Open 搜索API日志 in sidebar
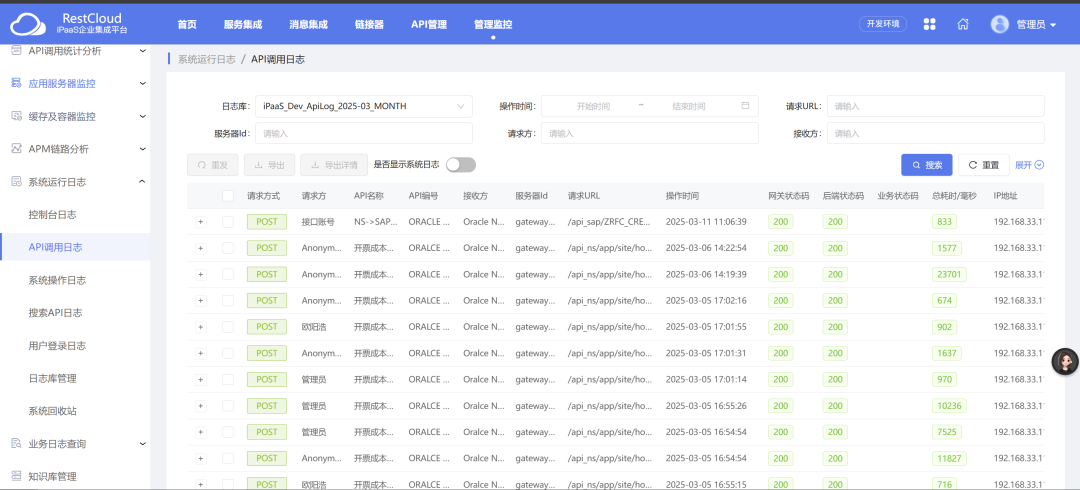Screen dimensions: 1080x490 click(56, 313)
